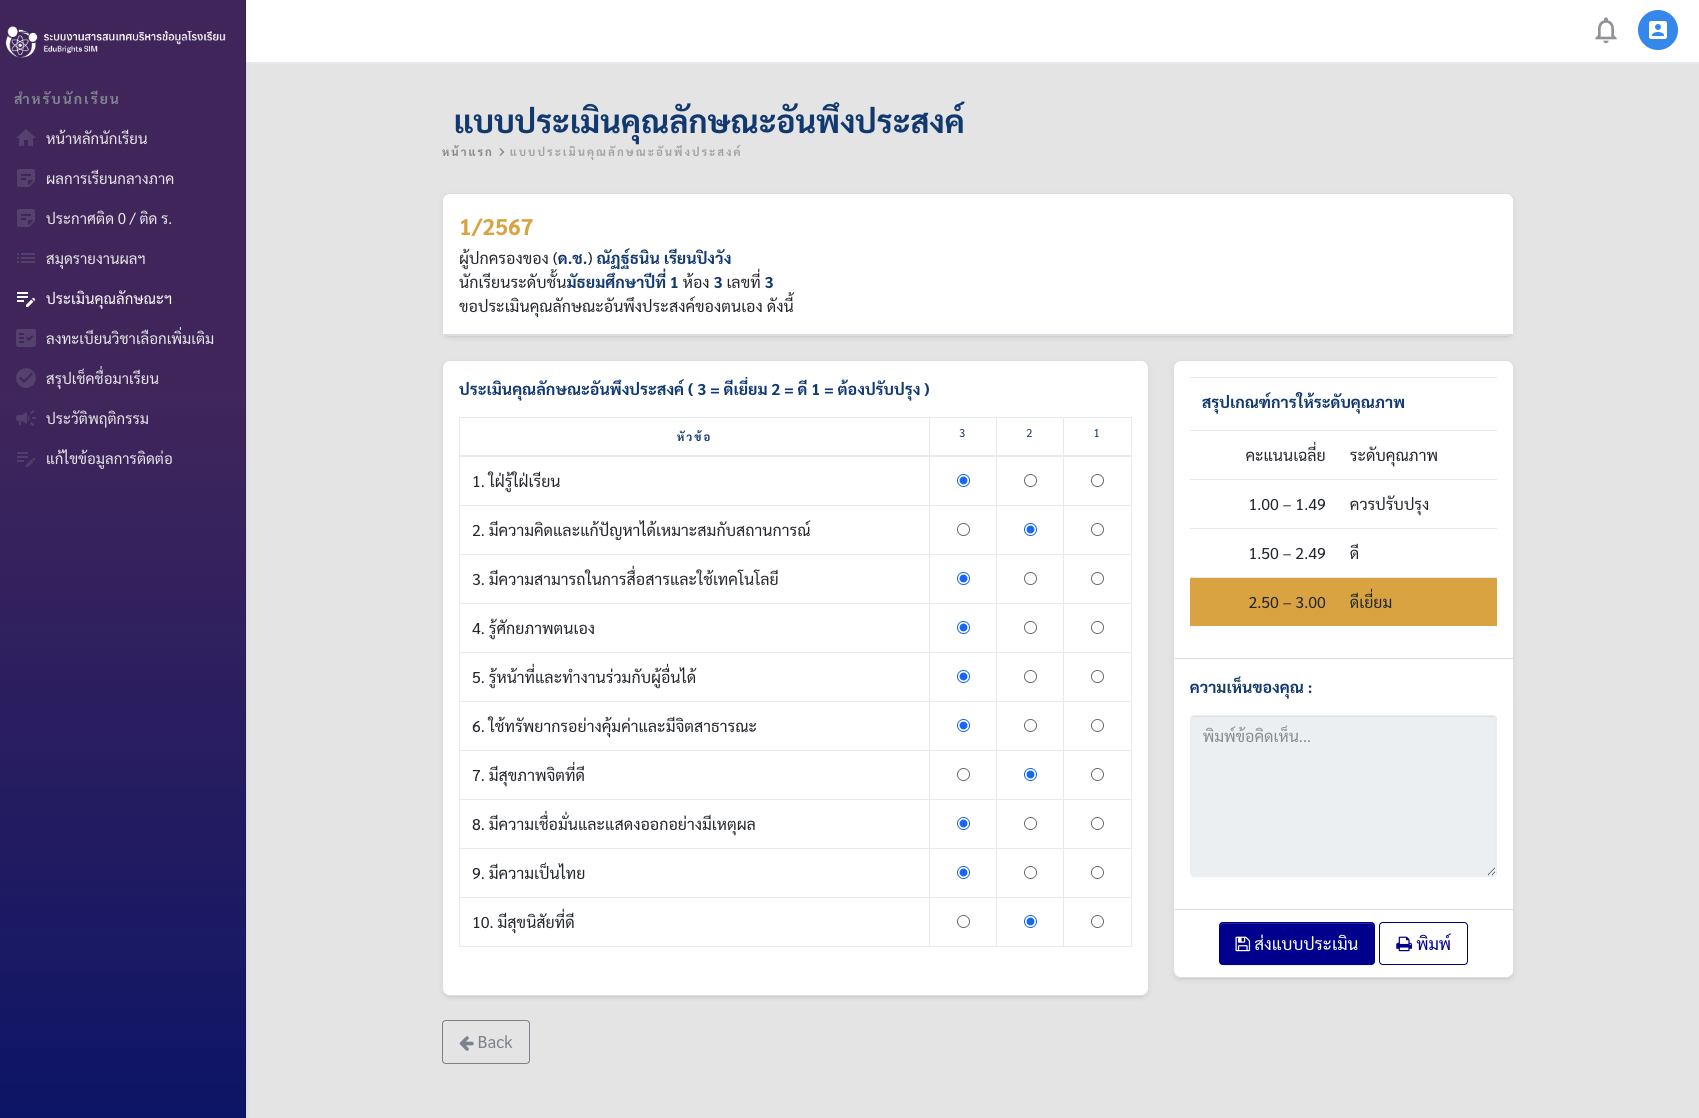
Task: Click the พิมพ์ print button
Action: (x=1422, y=944)
